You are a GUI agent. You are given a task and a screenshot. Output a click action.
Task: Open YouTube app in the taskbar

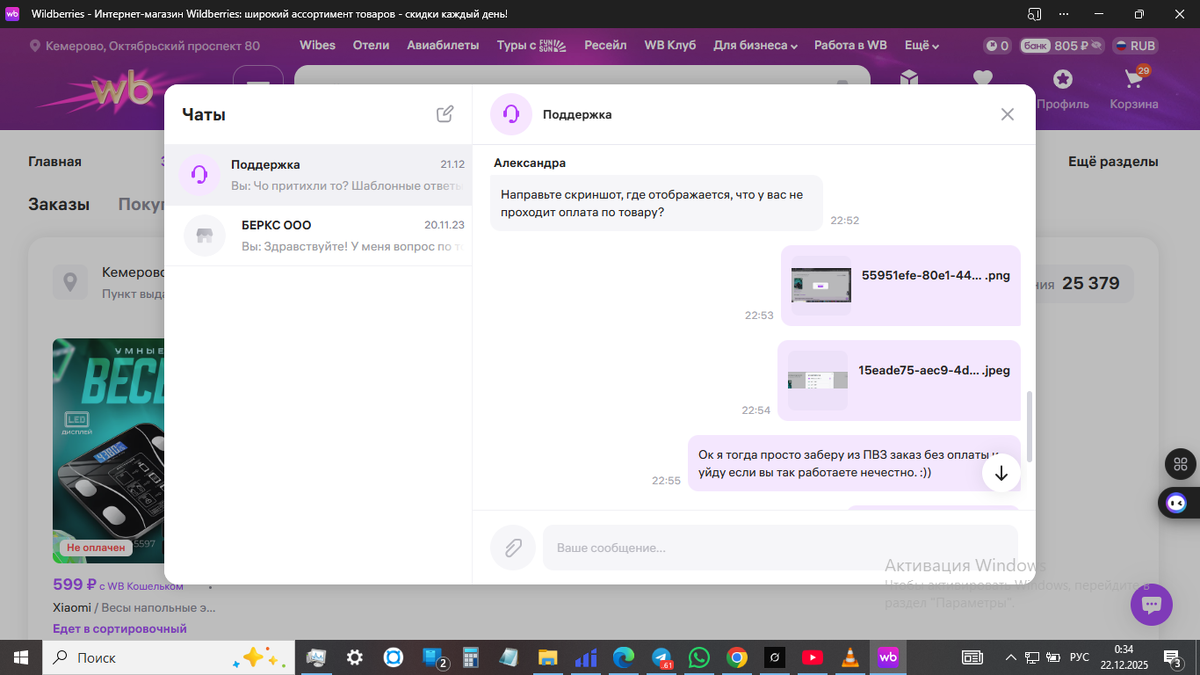pyautogui.click(x=812, y=657)
